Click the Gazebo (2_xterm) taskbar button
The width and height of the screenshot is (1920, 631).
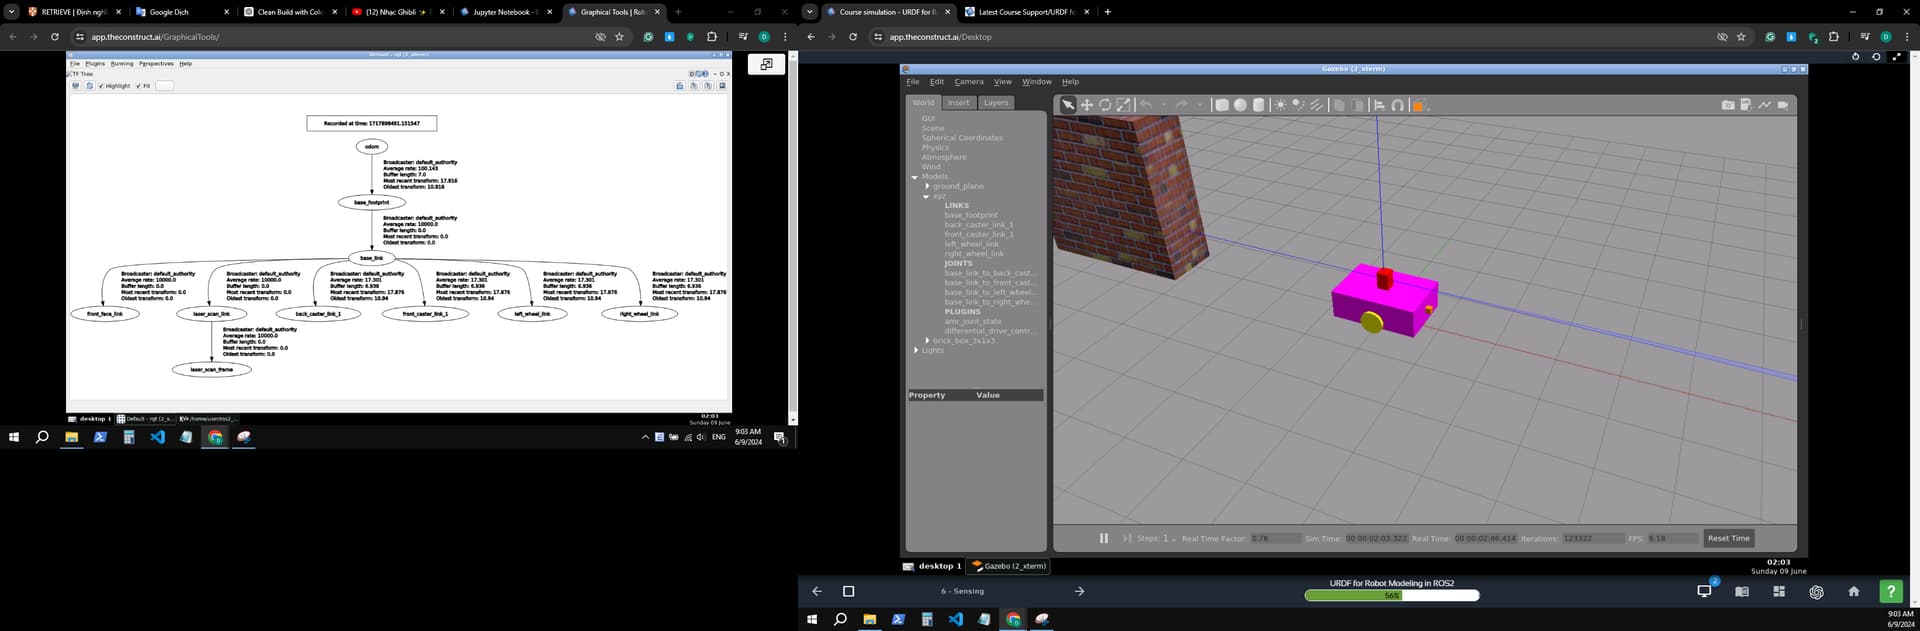[1009, 566]
